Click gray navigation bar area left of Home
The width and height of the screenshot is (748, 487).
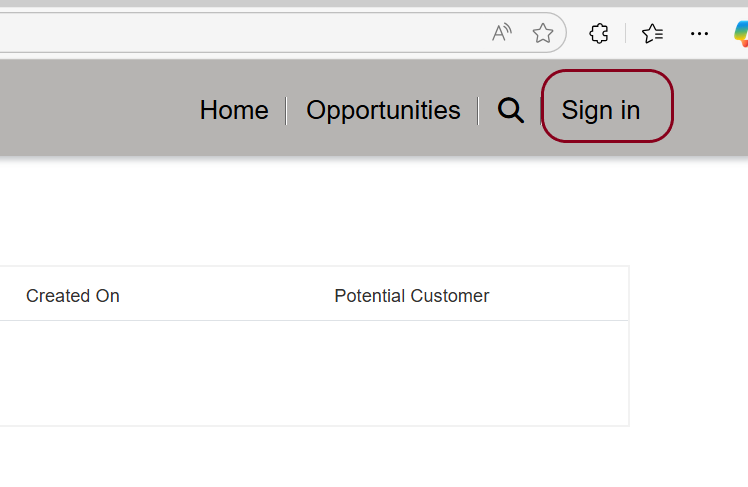tap(95, 109)
